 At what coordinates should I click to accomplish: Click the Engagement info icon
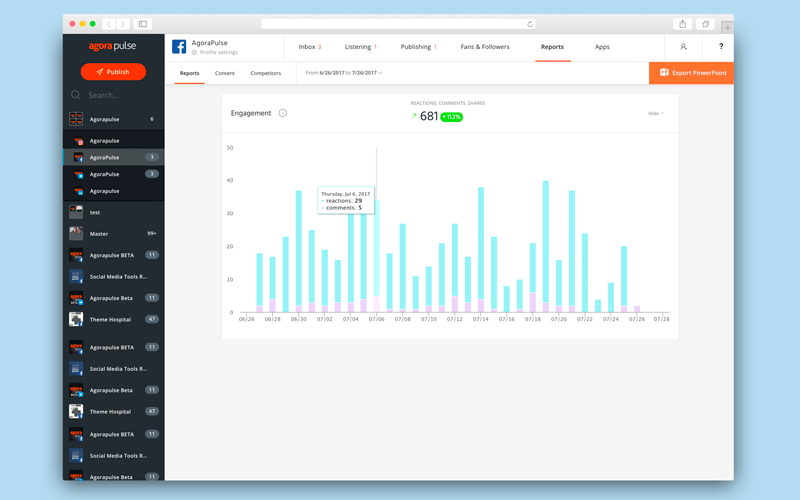coord(283,113)
